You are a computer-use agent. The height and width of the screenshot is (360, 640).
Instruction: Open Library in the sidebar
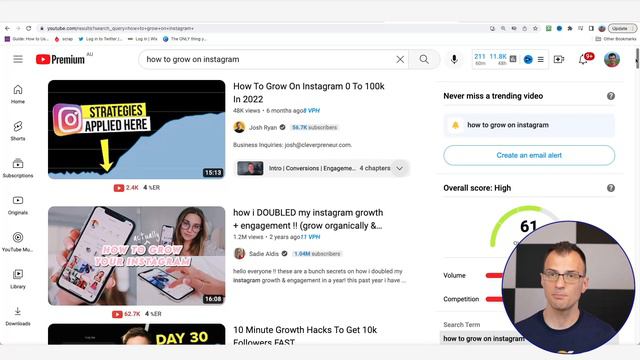pos(18,279)
